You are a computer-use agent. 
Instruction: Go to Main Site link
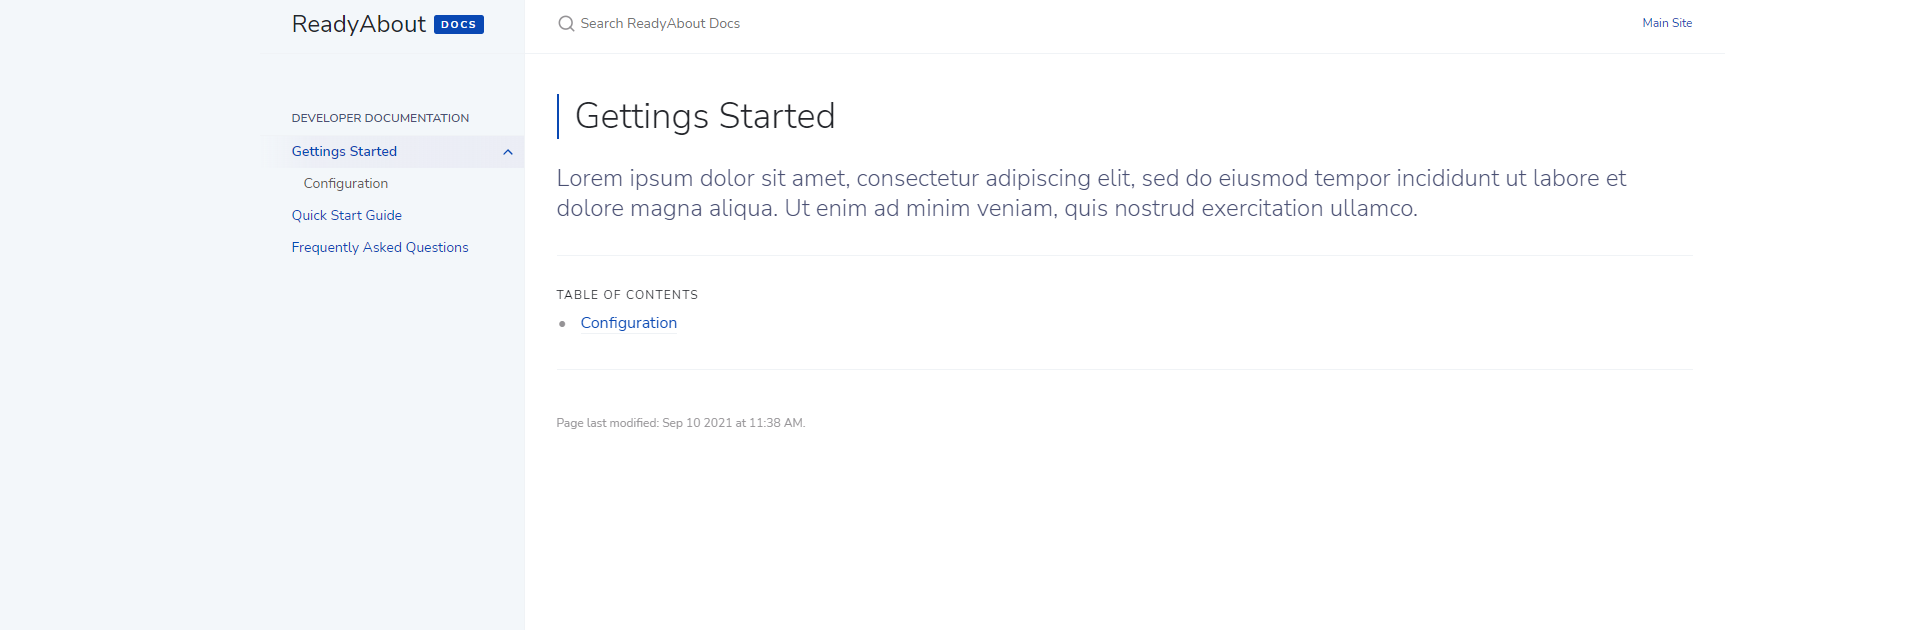(x=1667, y=23)
